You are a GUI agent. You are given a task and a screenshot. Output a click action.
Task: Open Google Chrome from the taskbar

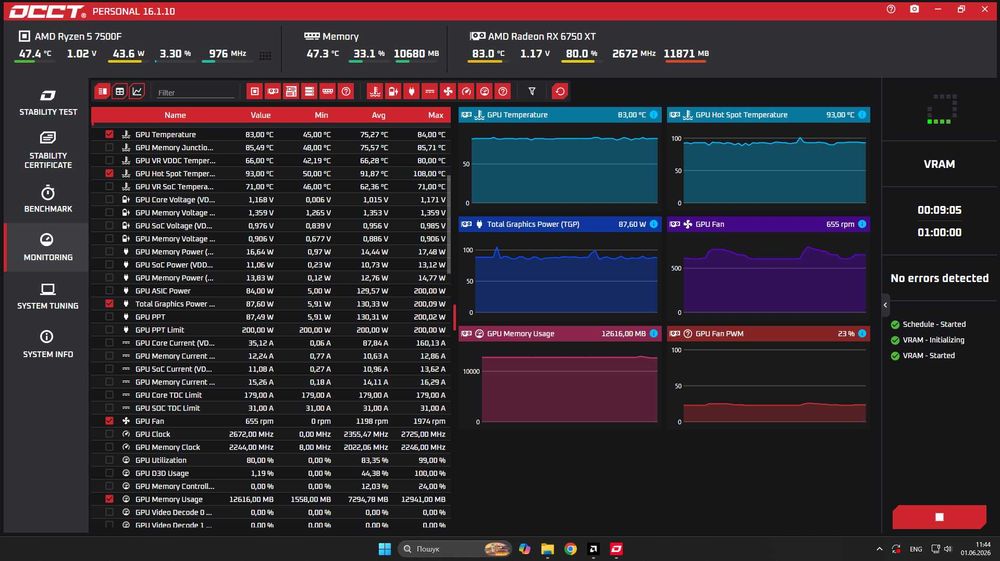coord(570,549)
